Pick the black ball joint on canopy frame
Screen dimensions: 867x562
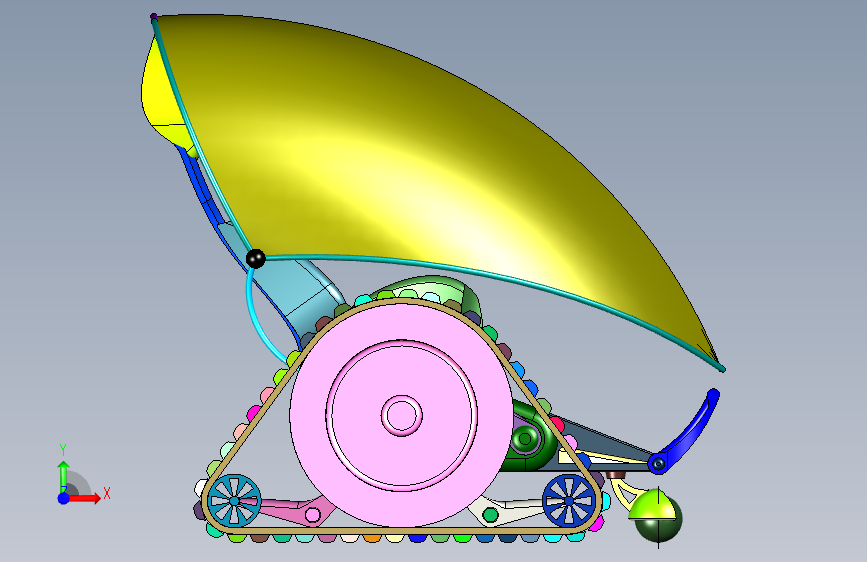pos(255,258)
